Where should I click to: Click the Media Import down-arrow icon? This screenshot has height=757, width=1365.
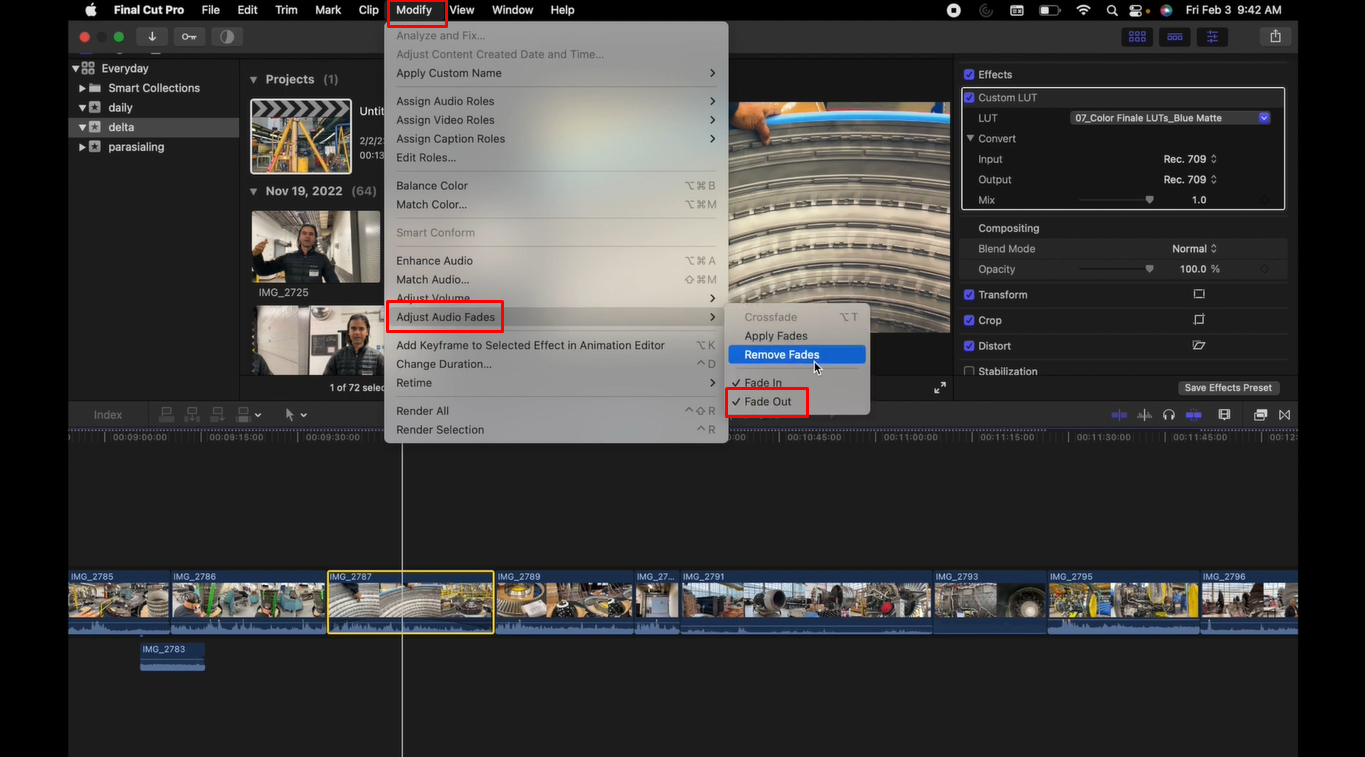[152, 36]
